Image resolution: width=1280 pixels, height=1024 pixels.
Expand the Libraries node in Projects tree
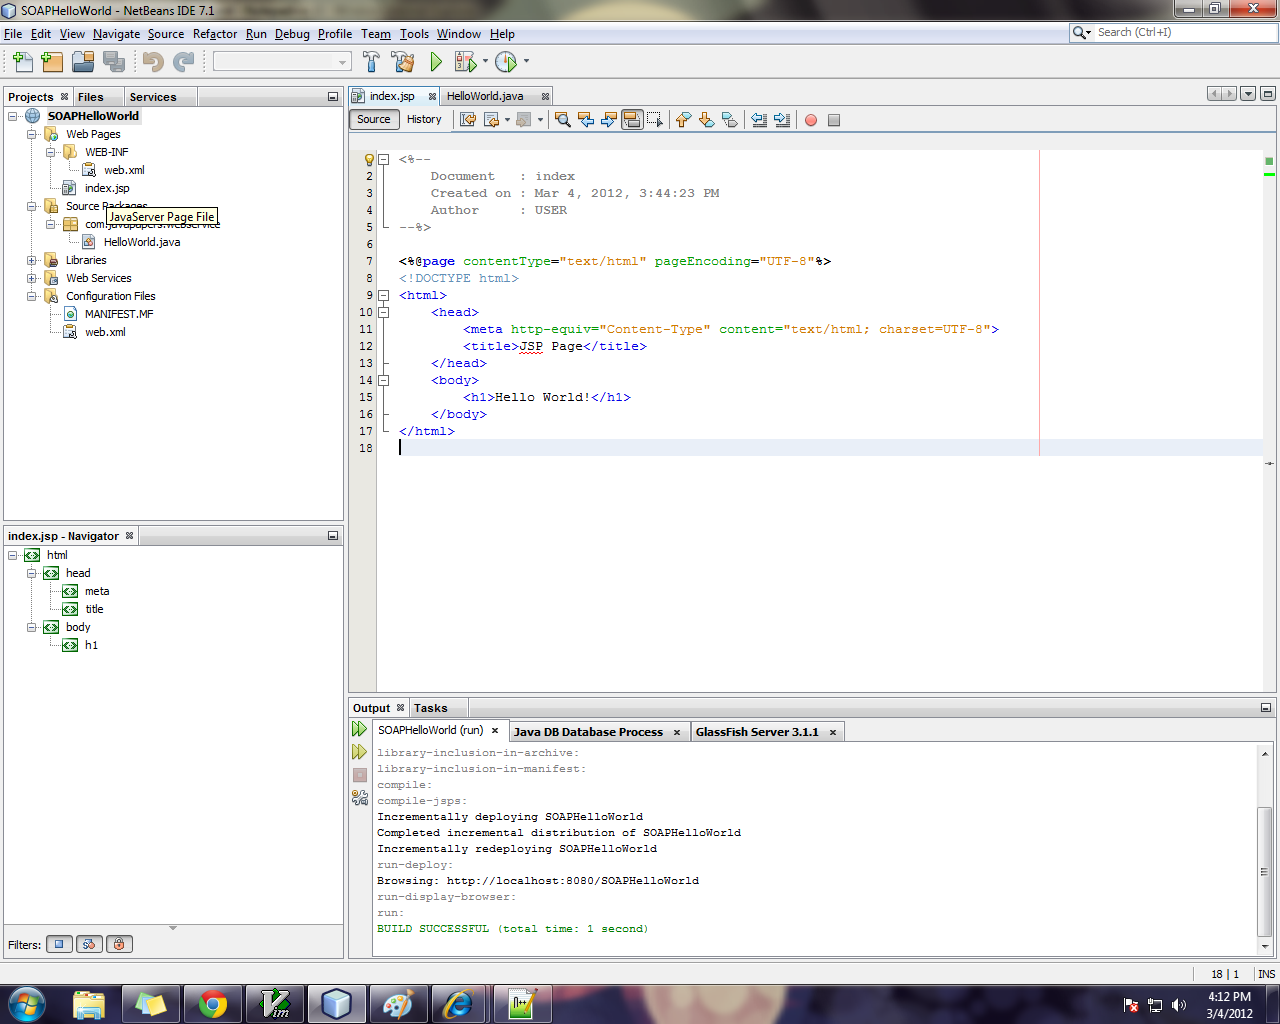(x=33, y=259)
